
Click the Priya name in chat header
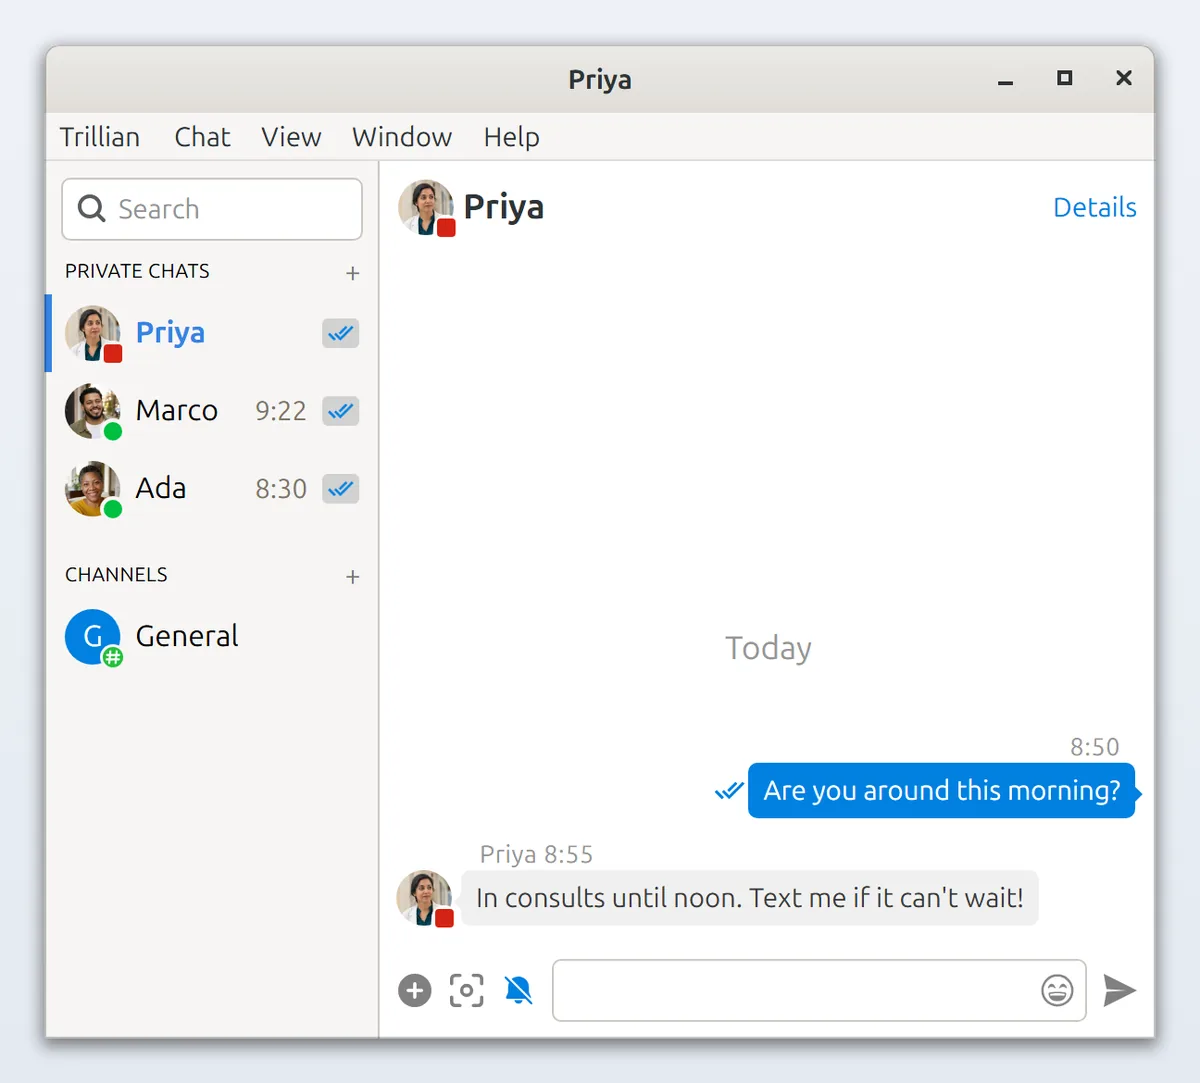click(x=504, y=207)
